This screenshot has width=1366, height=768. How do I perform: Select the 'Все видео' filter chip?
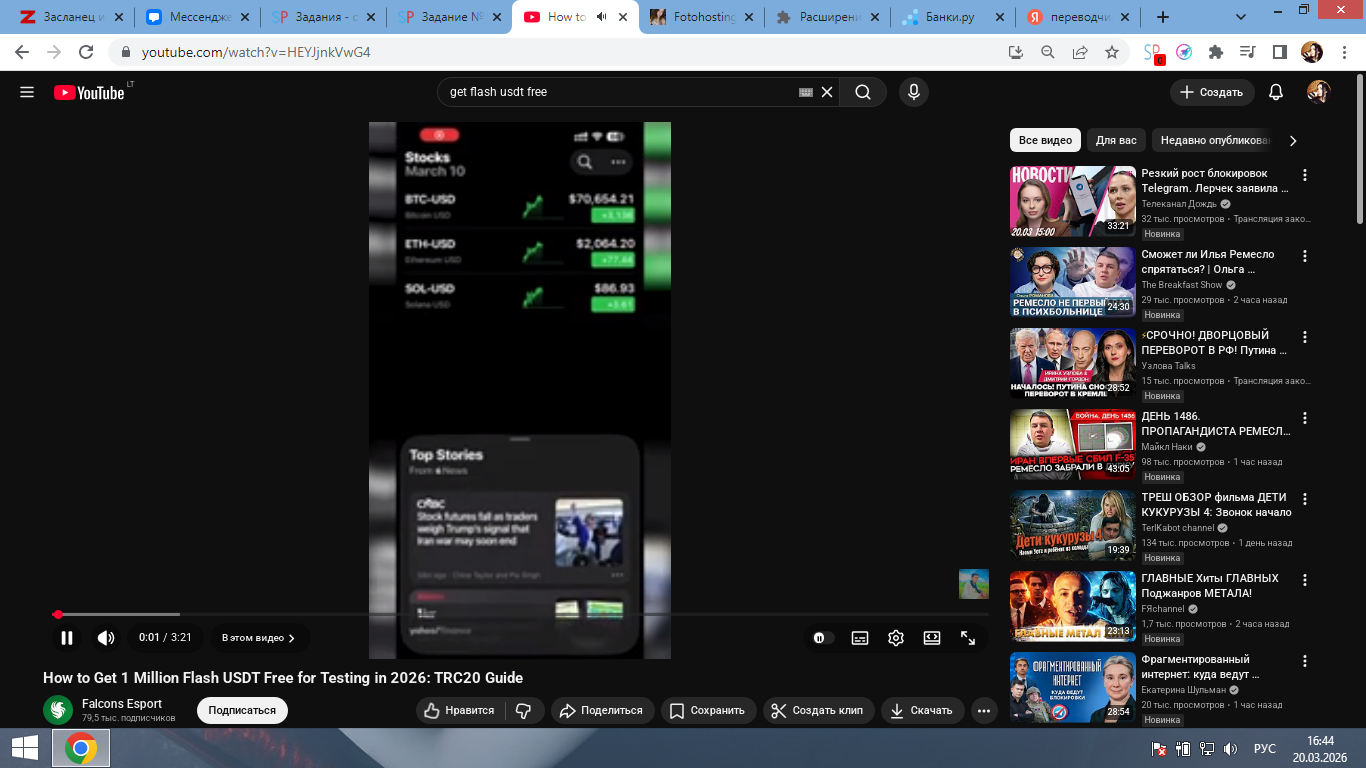pos(1045,141)
